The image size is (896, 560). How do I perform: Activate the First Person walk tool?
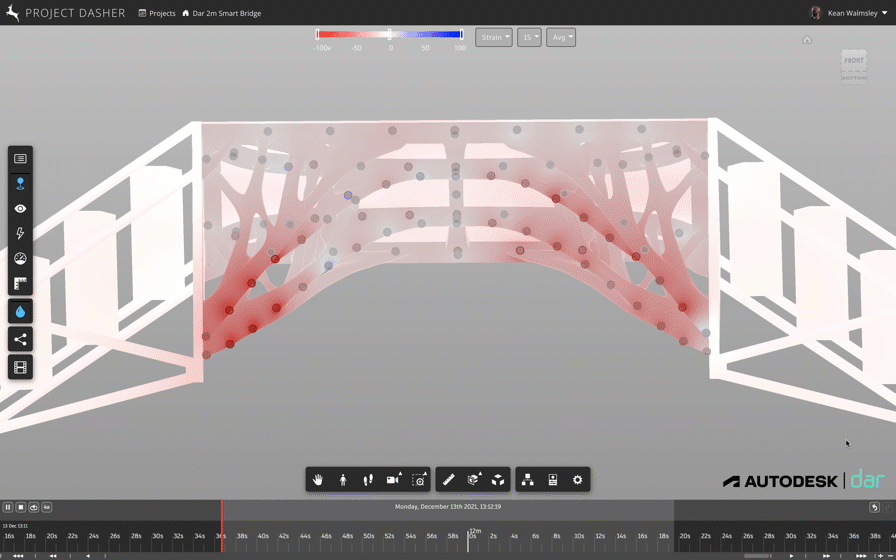coord(343,480)
